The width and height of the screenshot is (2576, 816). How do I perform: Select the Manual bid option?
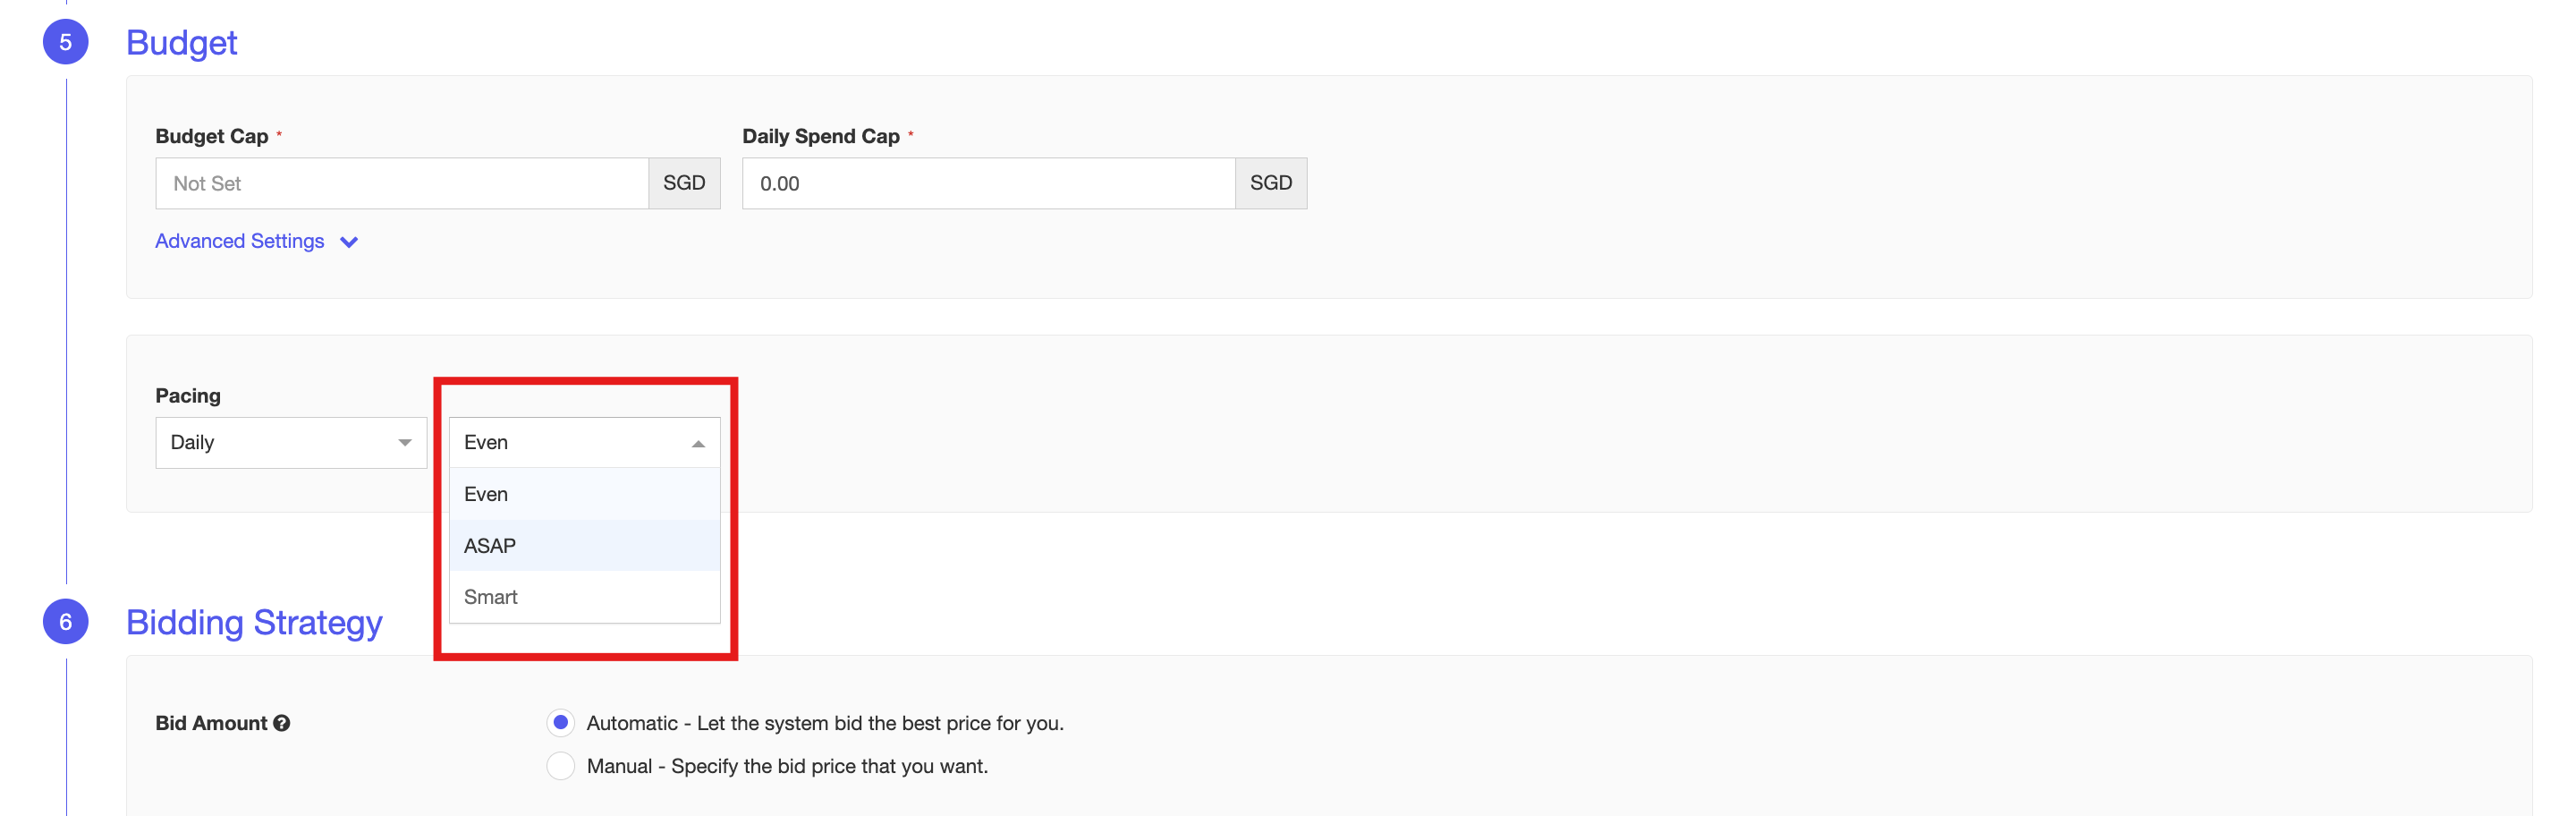point(560,765)
